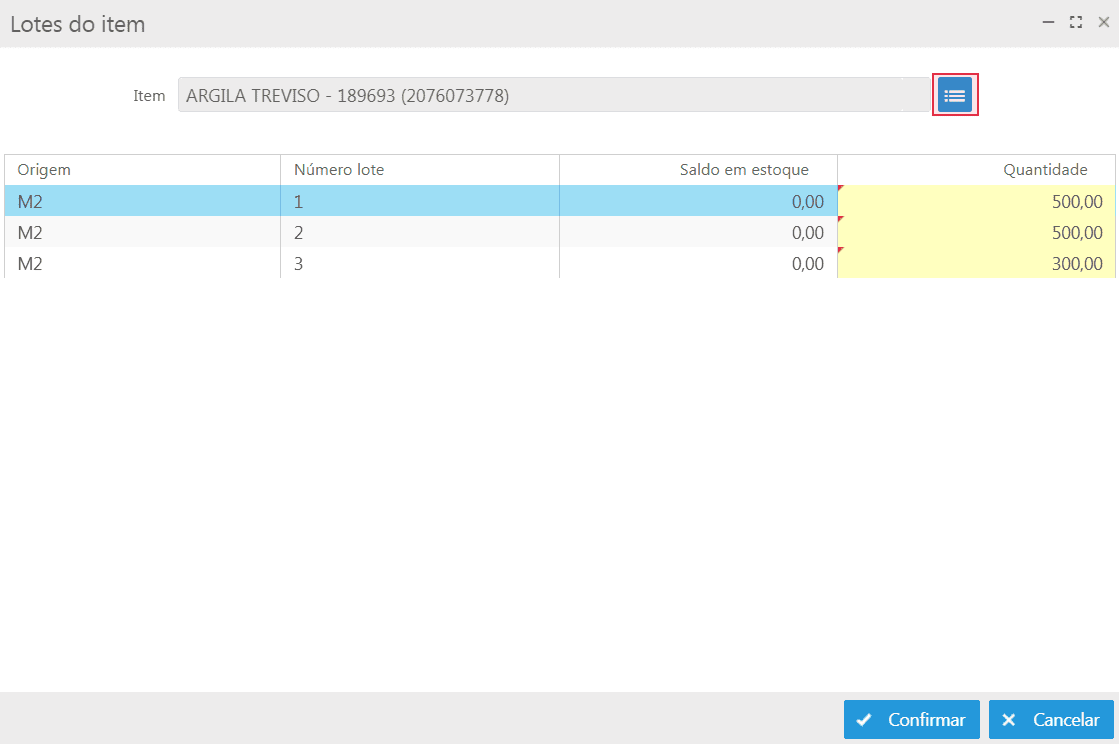Sort by the Origem column header

pos(142,170)
